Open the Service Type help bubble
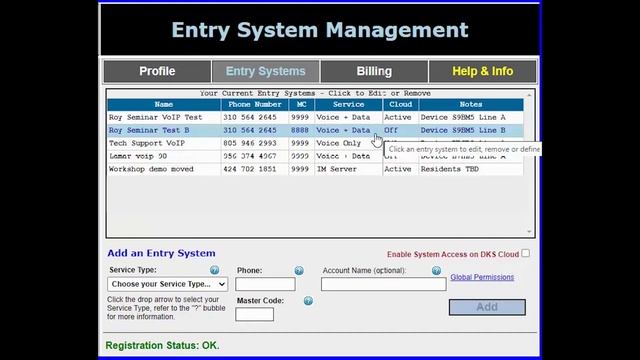 pyautogui.click(x=214, y=270)
